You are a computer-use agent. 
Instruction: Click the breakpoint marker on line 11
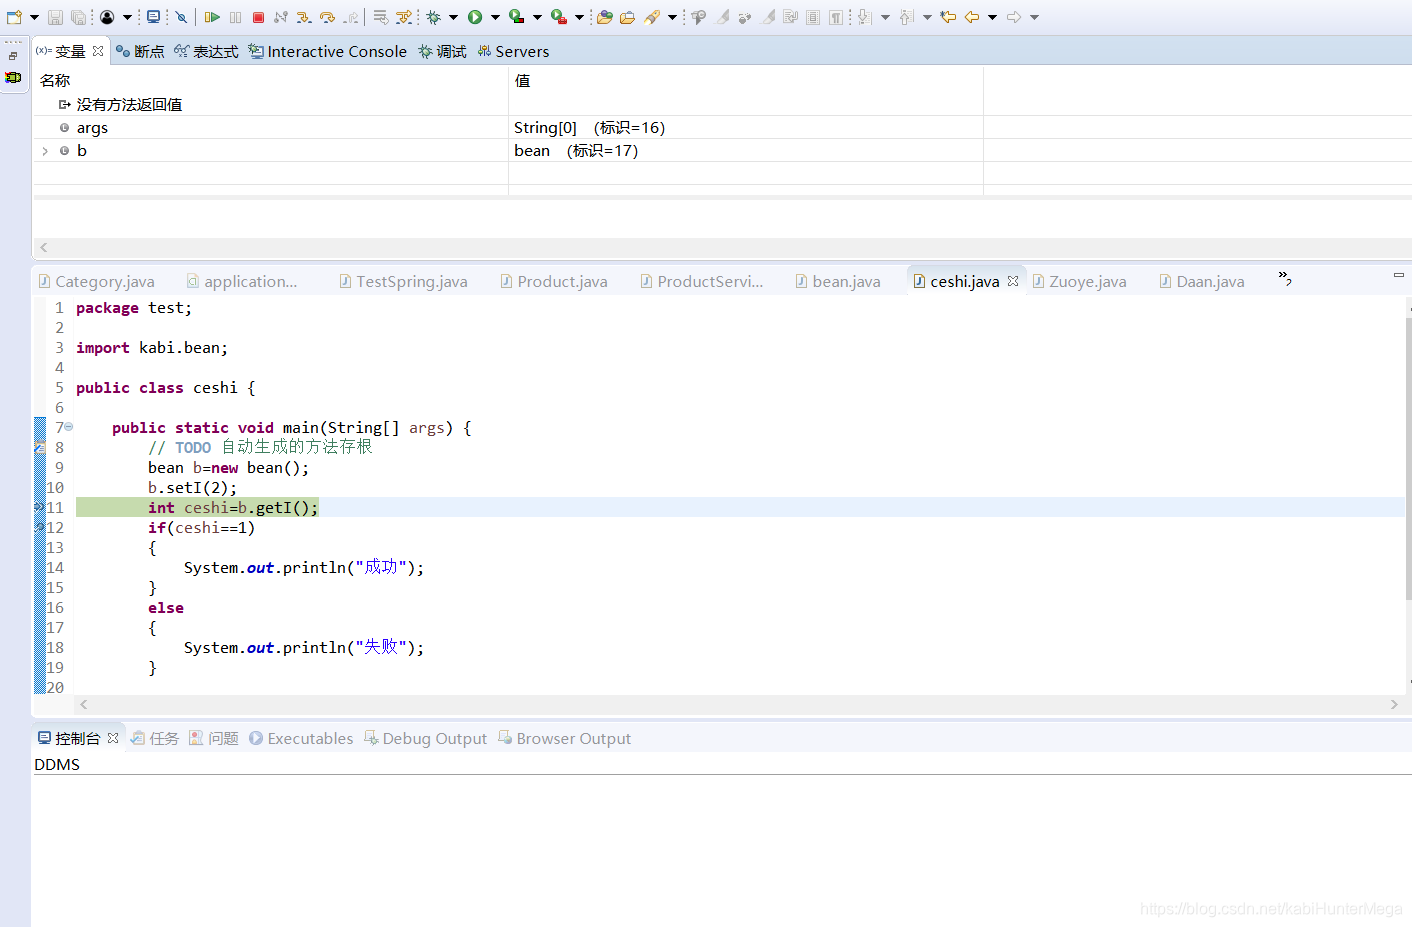[x=40, y=507]
